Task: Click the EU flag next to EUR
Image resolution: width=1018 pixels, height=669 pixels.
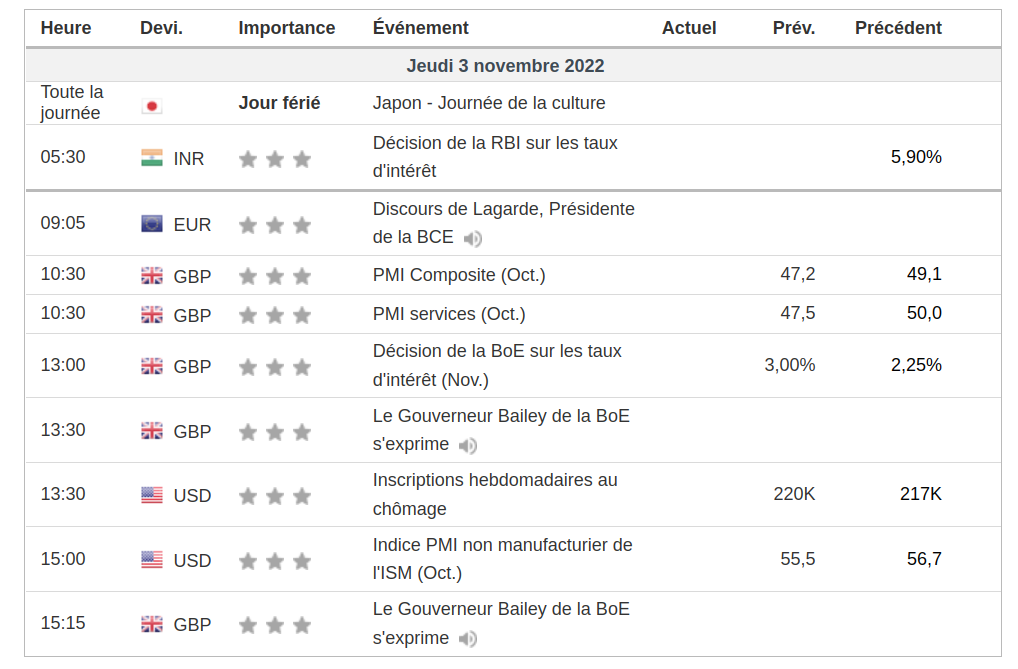Action: [x=152, y=224]
